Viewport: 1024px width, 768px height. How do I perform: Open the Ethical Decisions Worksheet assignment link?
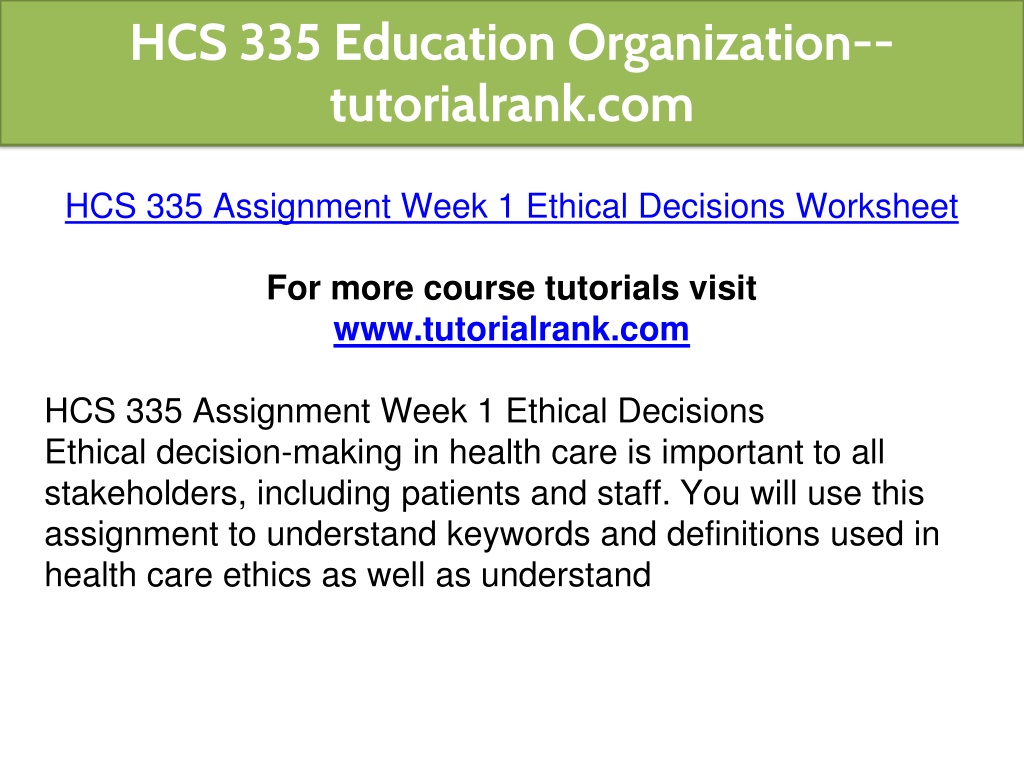[511, 206]
